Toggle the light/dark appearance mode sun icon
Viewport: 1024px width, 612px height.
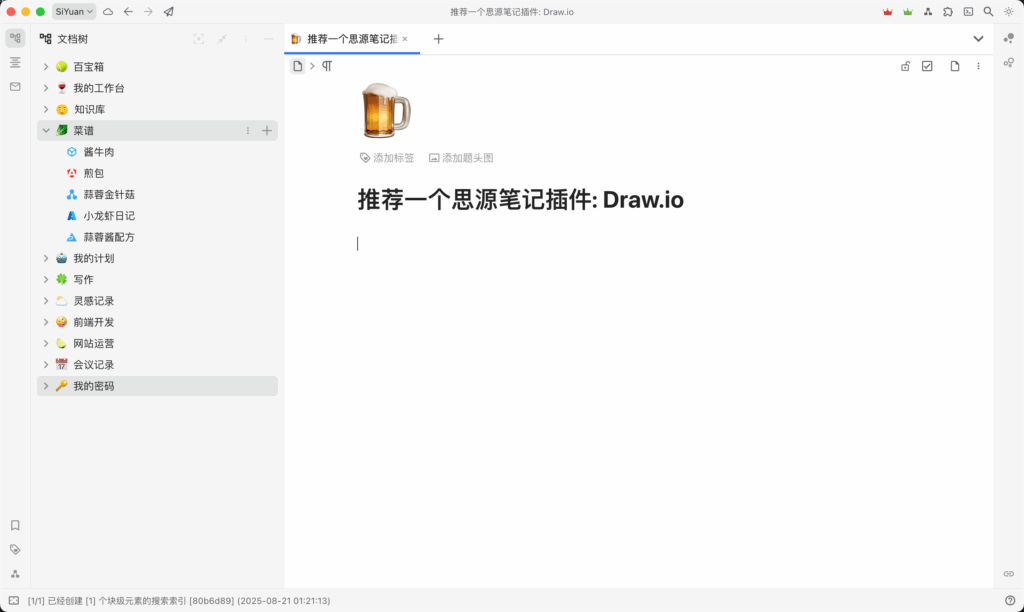coord(1008,12)
